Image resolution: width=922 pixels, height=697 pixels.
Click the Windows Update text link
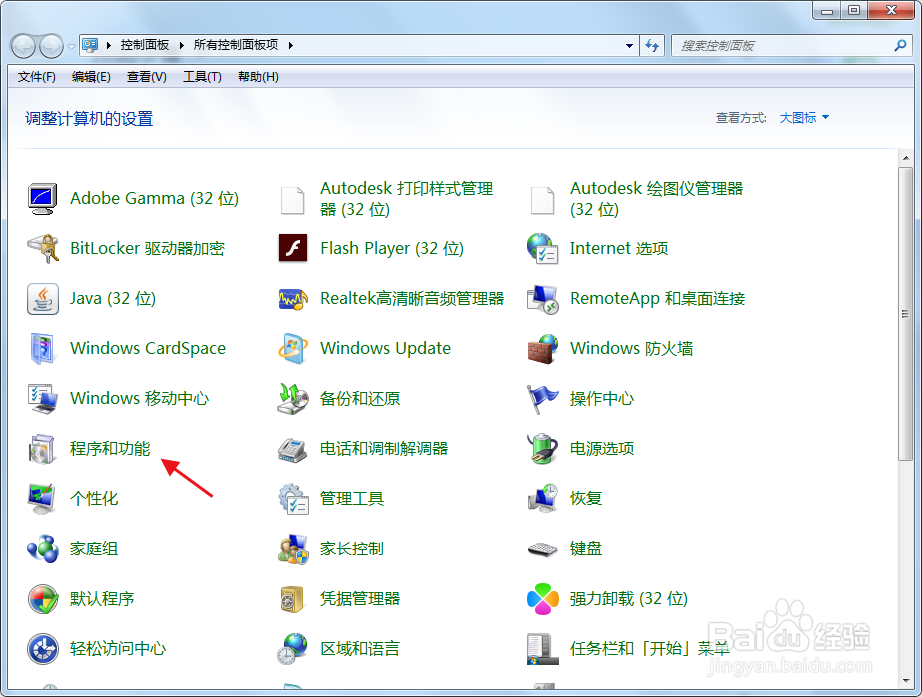pyautogui.click(x=385, y=348)
